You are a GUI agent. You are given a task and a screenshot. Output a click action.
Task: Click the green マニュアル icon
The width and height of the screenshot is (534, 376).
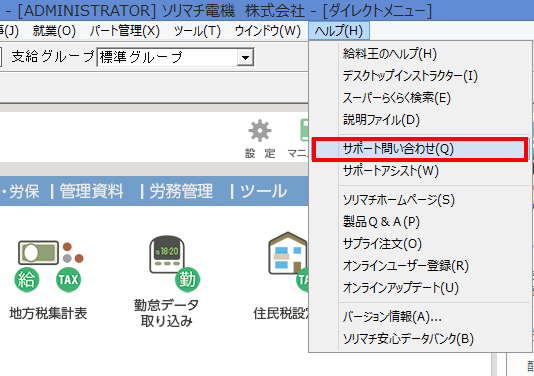[x=304, y=130]
